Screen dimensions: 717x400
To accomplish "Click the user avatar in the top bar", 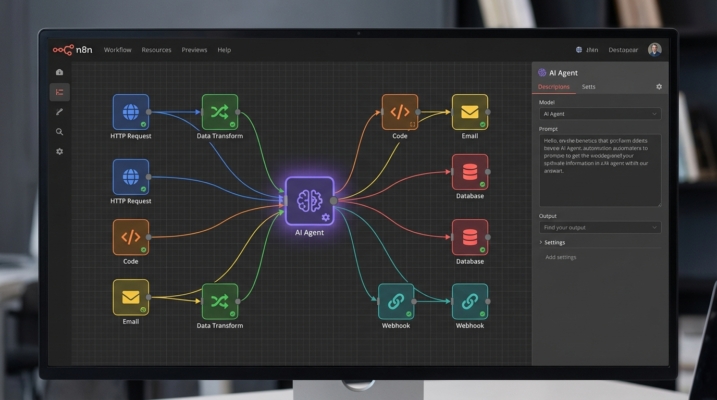I will click(655, 49).
